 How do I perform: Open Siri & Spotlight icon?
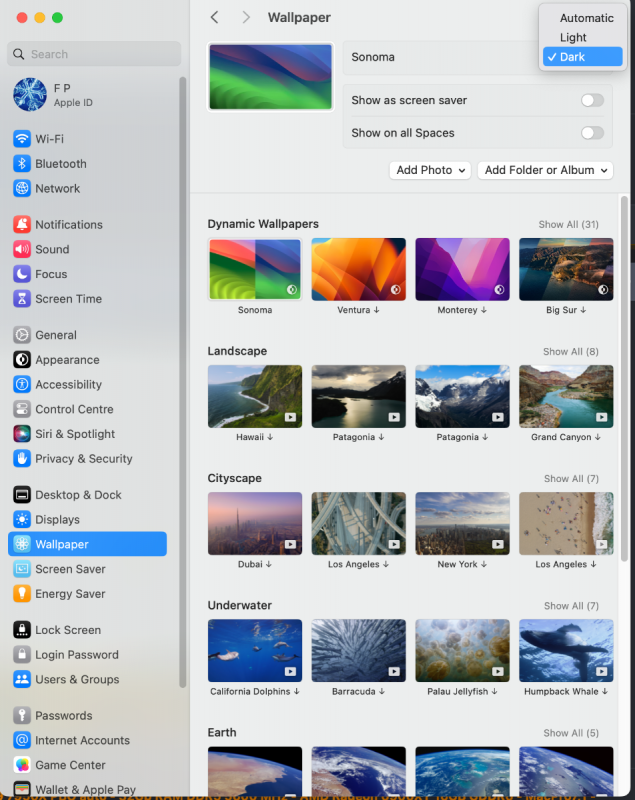[x=22, y=434]
